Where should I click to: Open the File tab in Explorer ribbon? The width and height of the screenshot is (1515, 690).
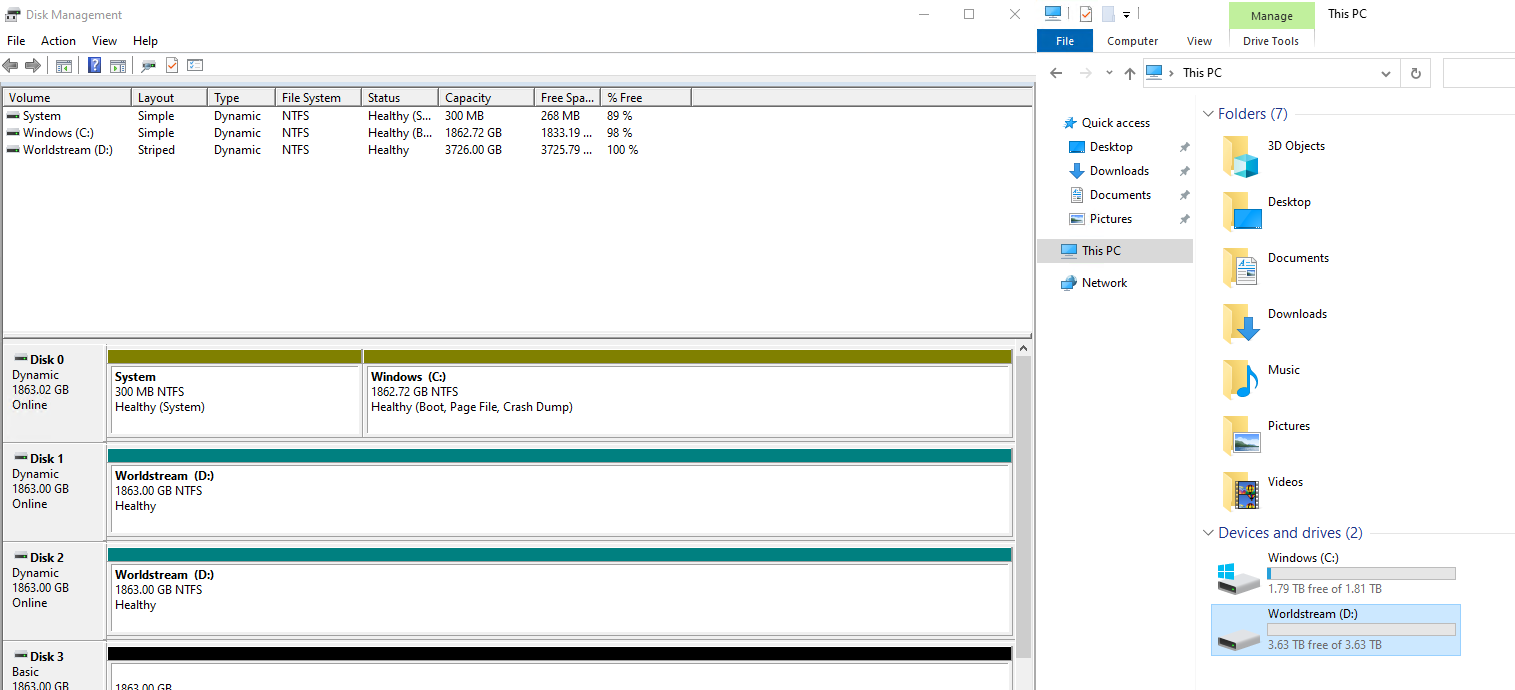click(x=1065, y=41)
